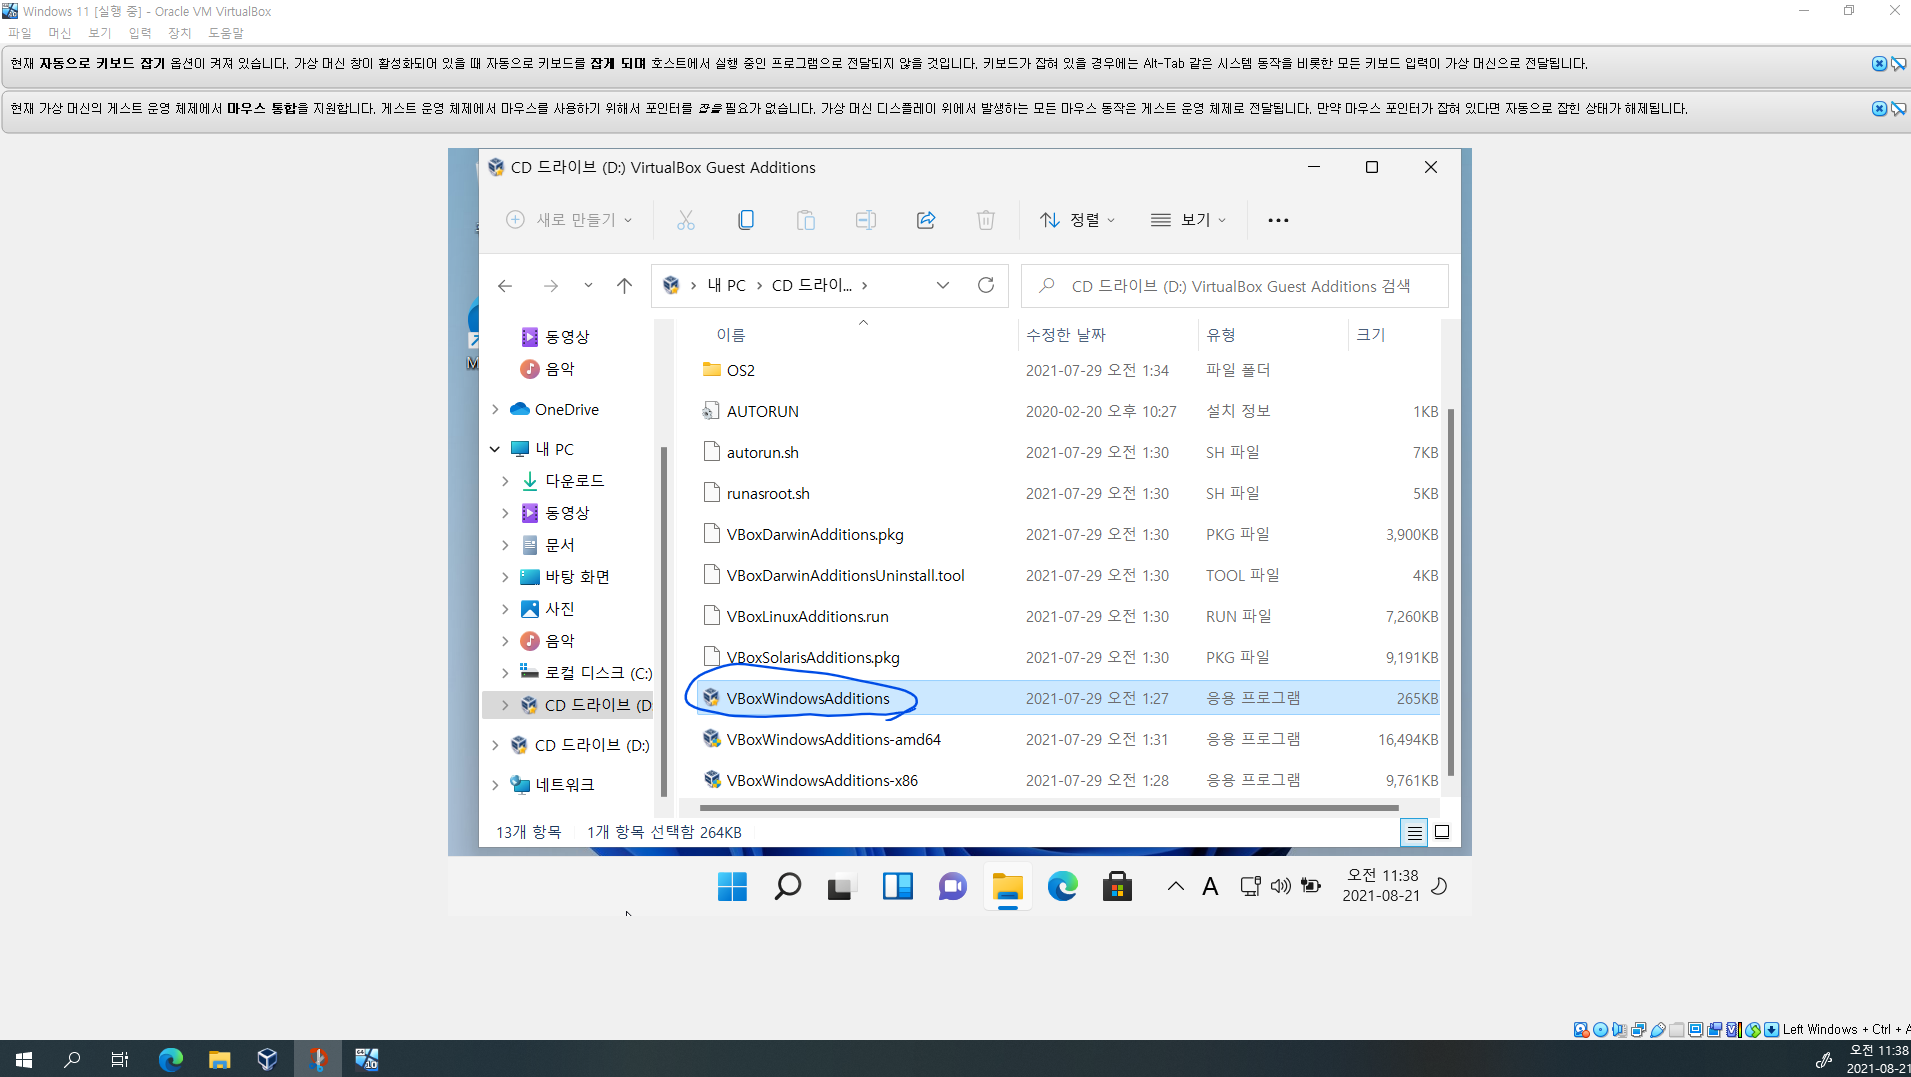The image size is (1911, 1077).
Task: Dismiss the keyboard capture notification
Action: [x=1879, y=64]
